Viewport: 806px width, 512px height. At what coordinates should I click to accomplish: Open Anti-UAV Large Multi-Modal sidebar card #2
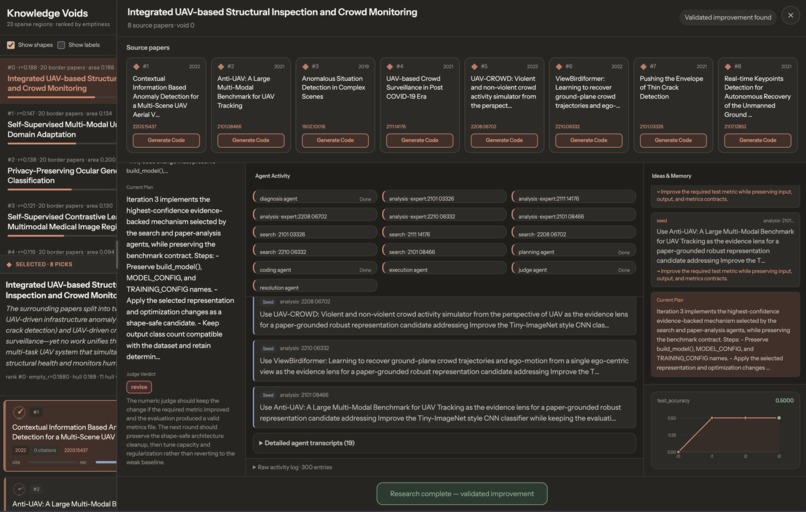point(61,495)
